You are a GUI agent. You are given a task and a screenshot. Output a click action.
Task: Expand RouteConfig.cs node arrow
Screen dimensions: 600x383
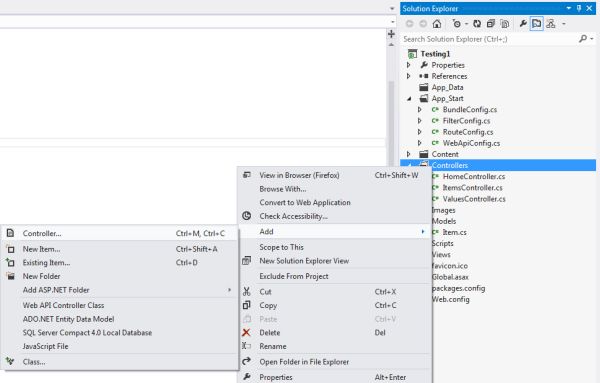pyautogui.click(x=420, y=132)
